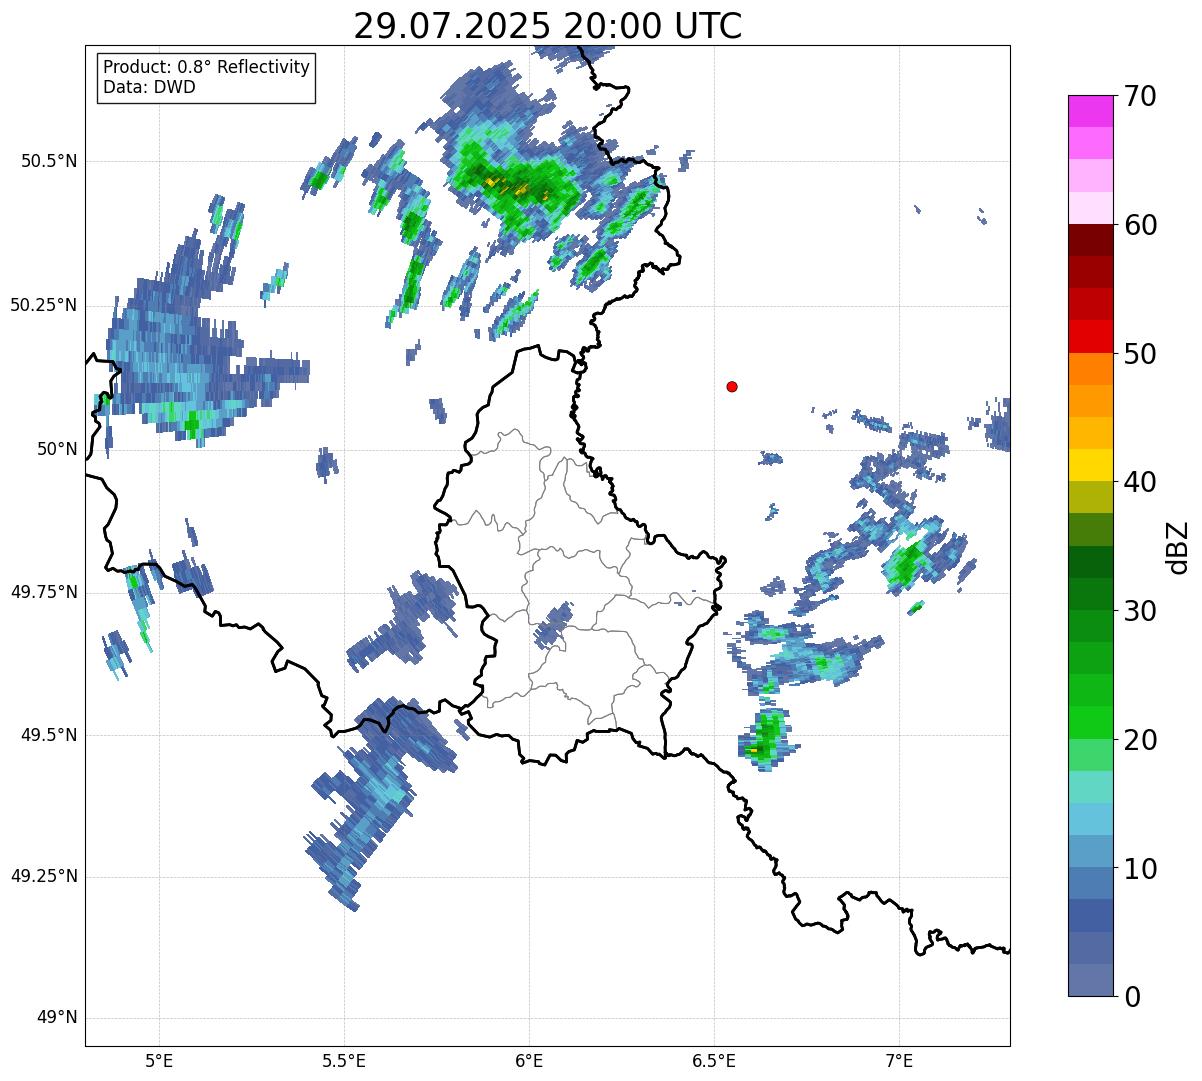Click the '49°N' latitude tick label
Viewport: 1202px width, 1081px height.
point(57,1017)
